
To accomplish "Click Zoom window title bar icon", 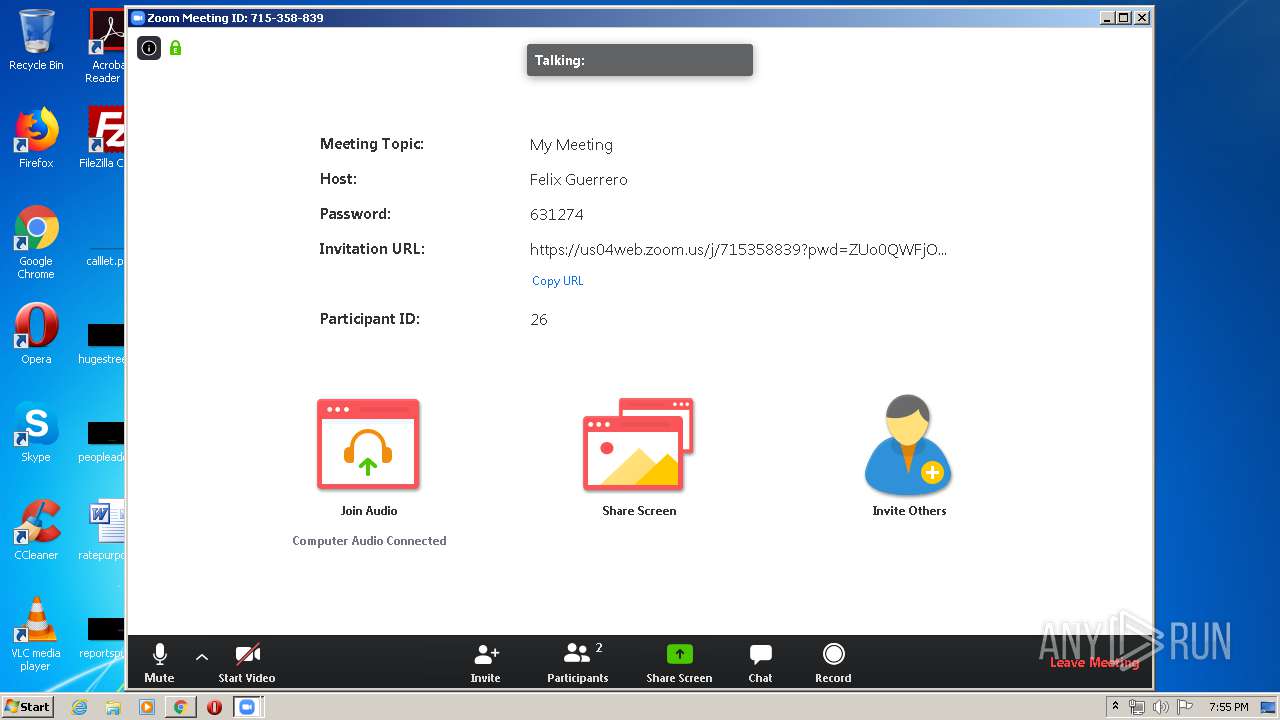I will [x=138, y=18].
